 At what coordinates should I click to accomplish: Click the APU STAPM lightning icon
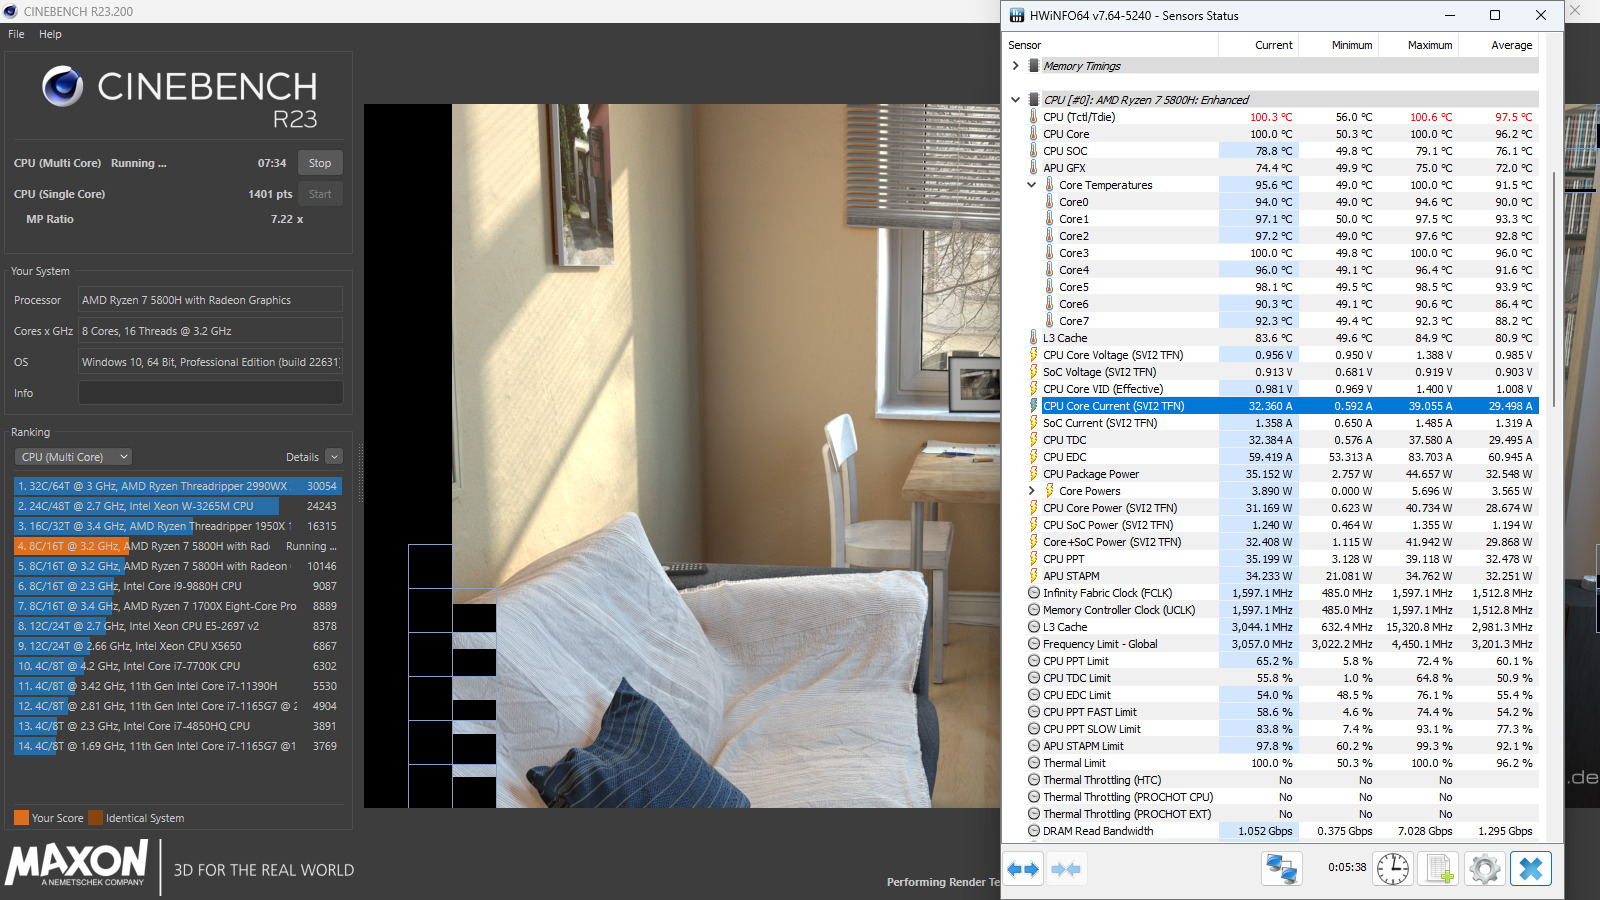tap(1033, 576)
